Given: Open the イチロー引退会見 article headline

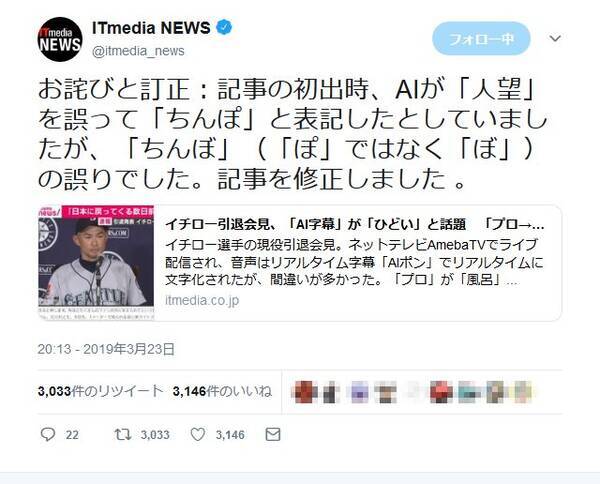Looking at the screenshot, I should pyautogui.click(x=354, y=225).
